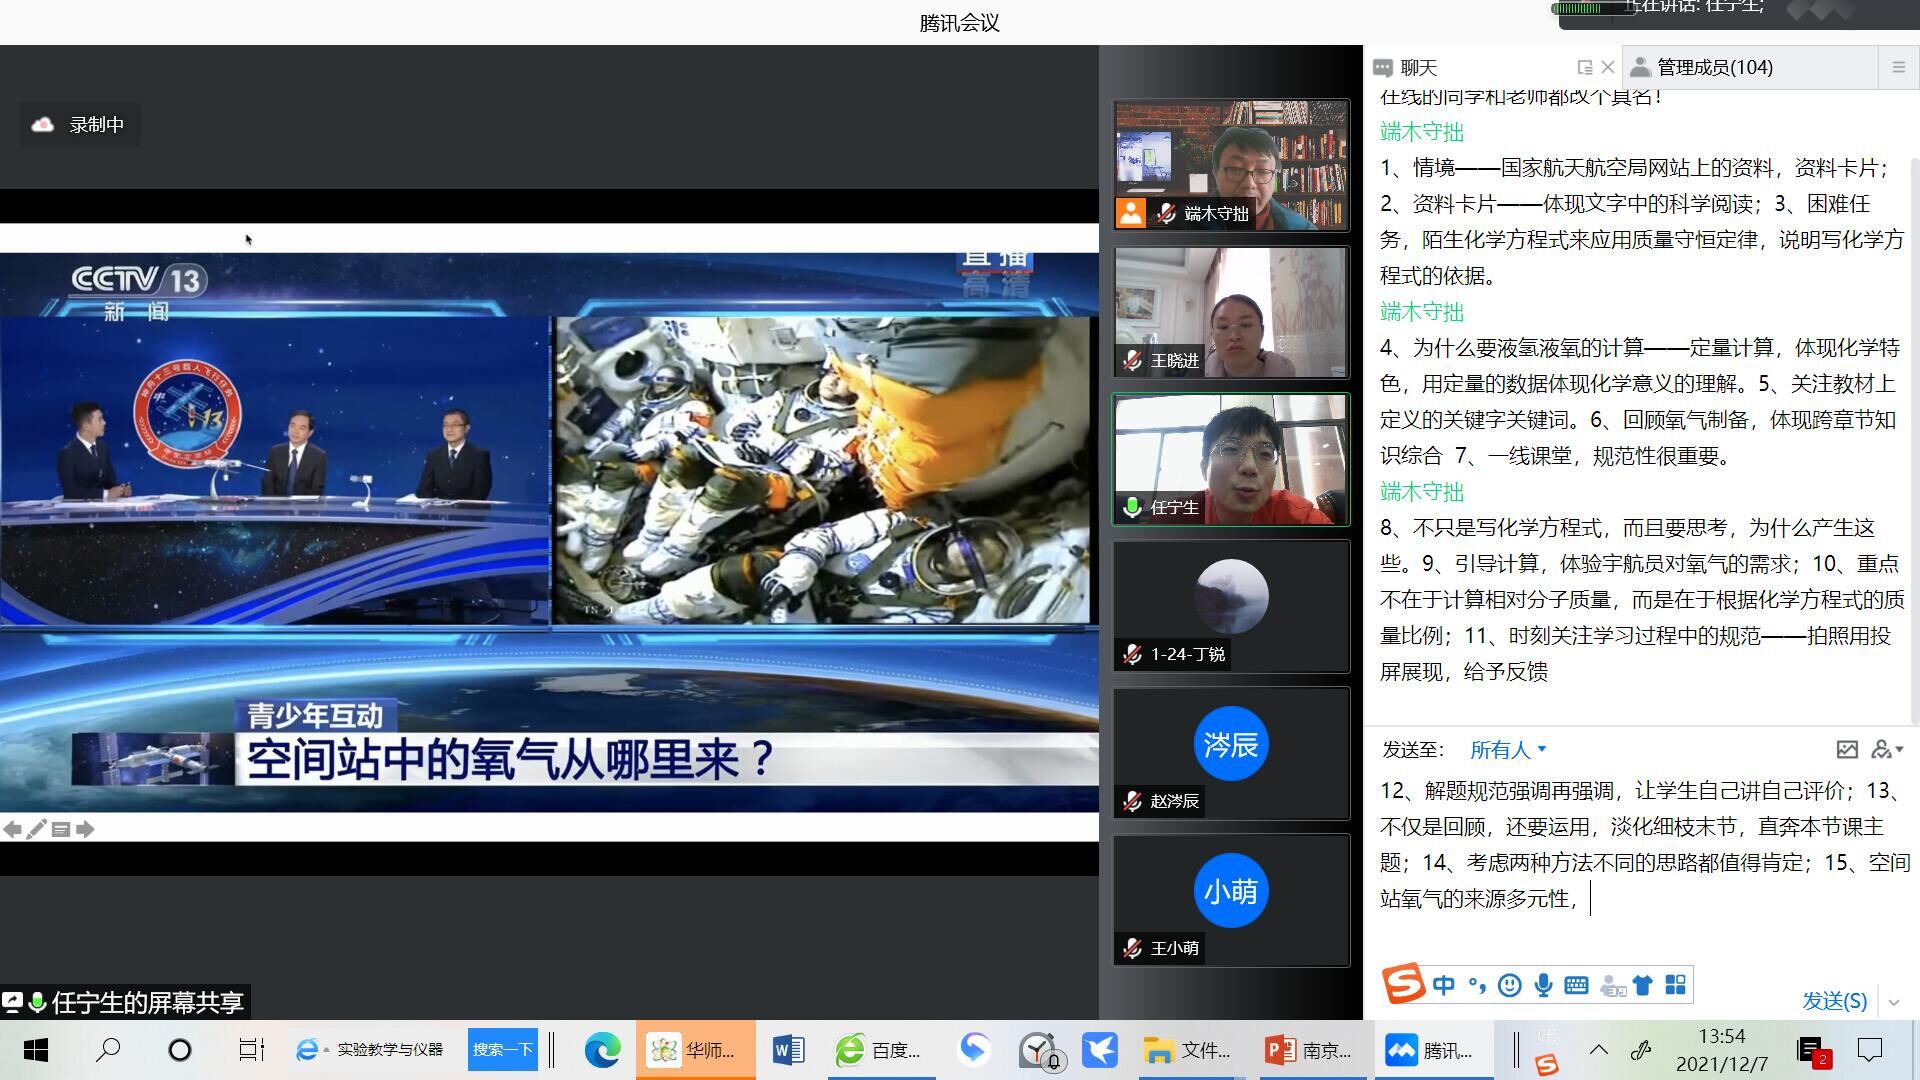Open Word from taskbar
Screen dimensions: 1920x1080
coord(788,1050)
